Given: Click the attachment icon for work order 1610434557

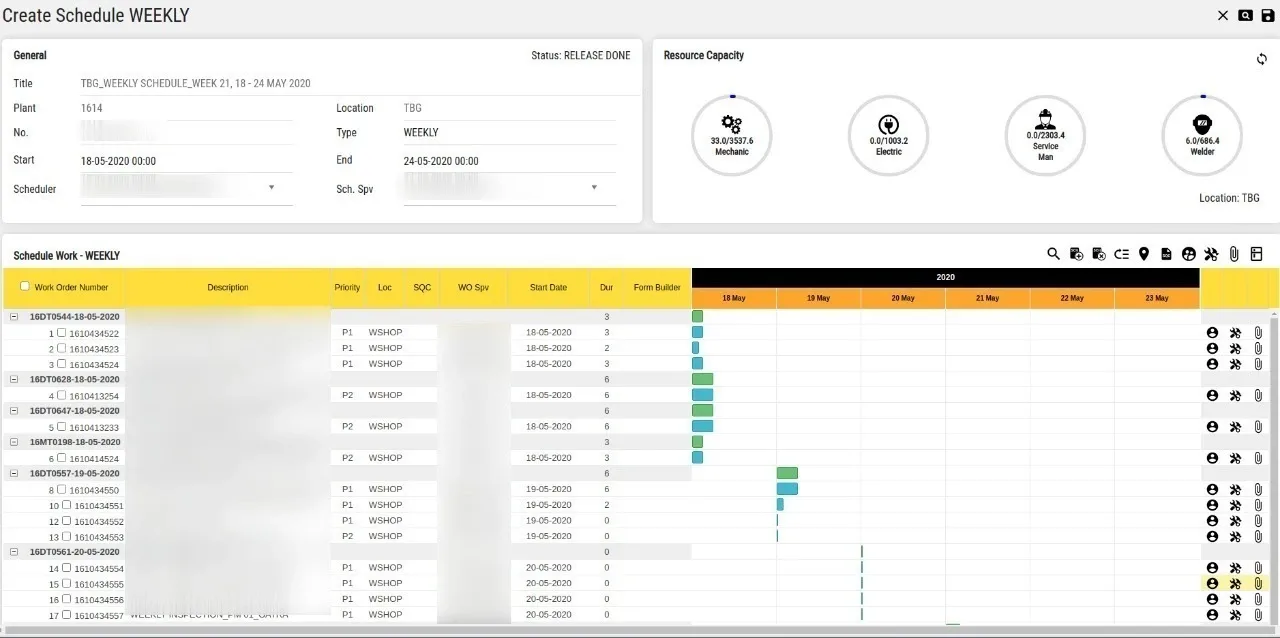Looking at the screenshot, I should tap(1258, 615).
